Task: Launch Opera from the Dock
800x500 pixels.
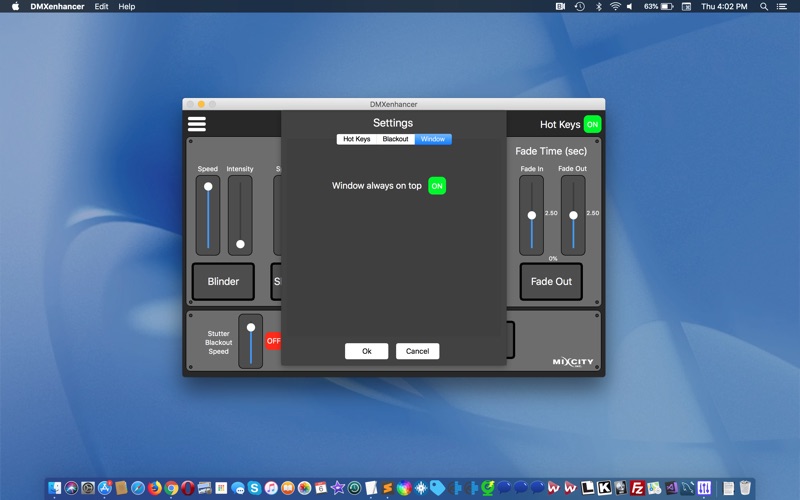Action: point(188,488)
